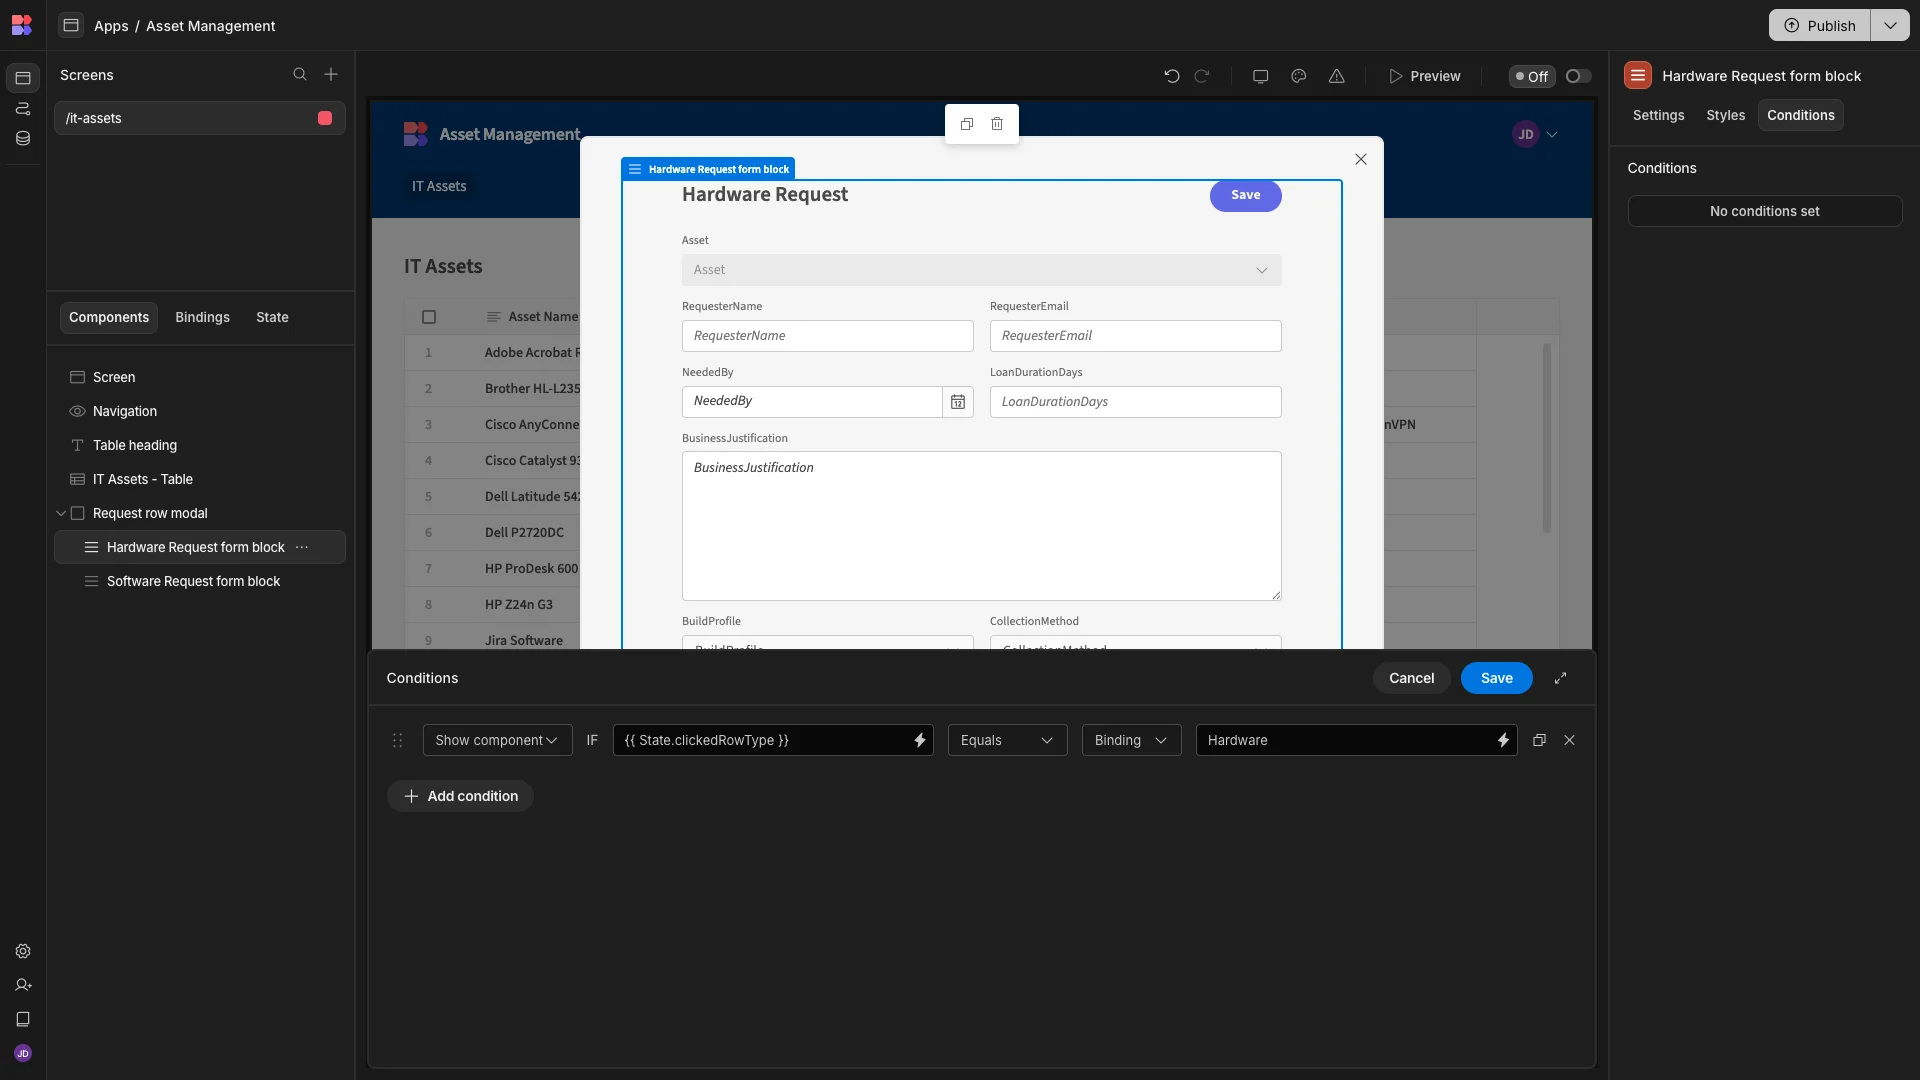Click the Publish button
Viewport: 1920px width, 1080px height.
[x=1820, y=25]
